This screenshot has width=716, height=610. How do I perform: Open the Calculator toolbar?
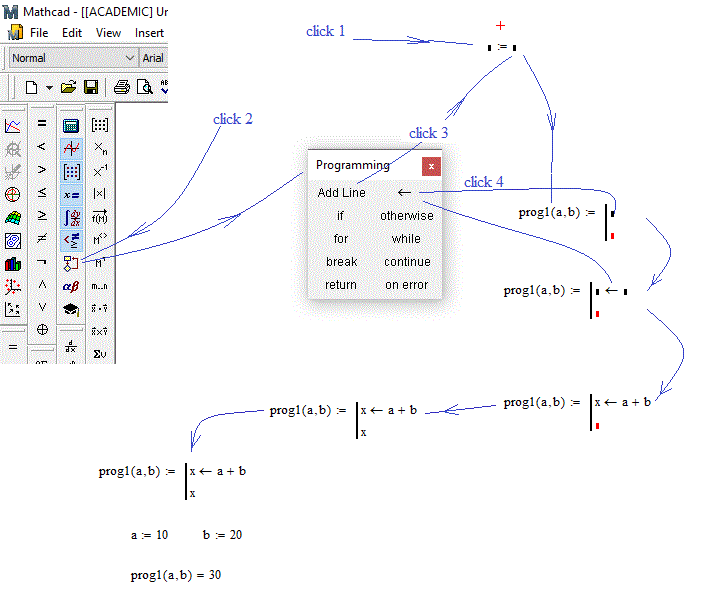coord(71,126)
